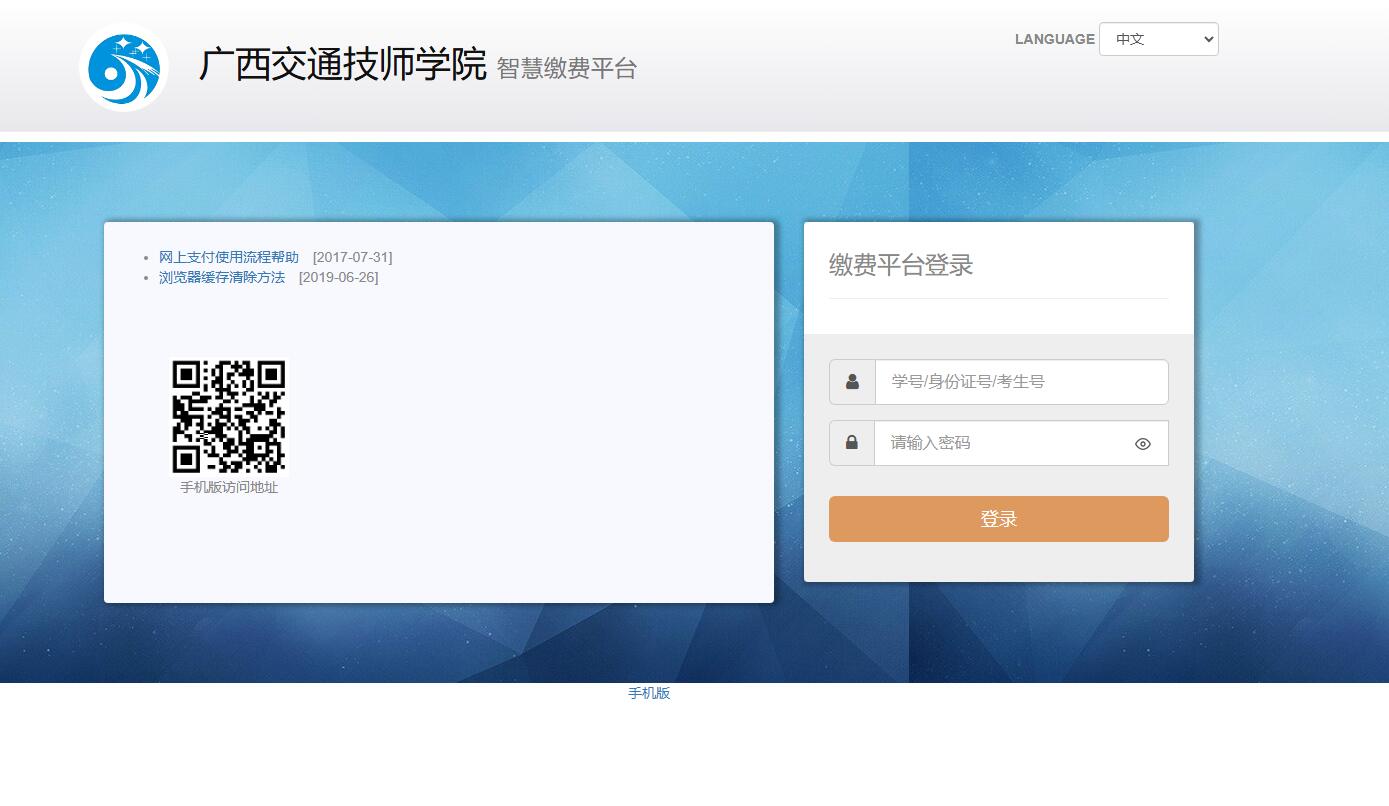Follow the 手机版 link below the banner

pyautogui.click(x=649, y=693)
